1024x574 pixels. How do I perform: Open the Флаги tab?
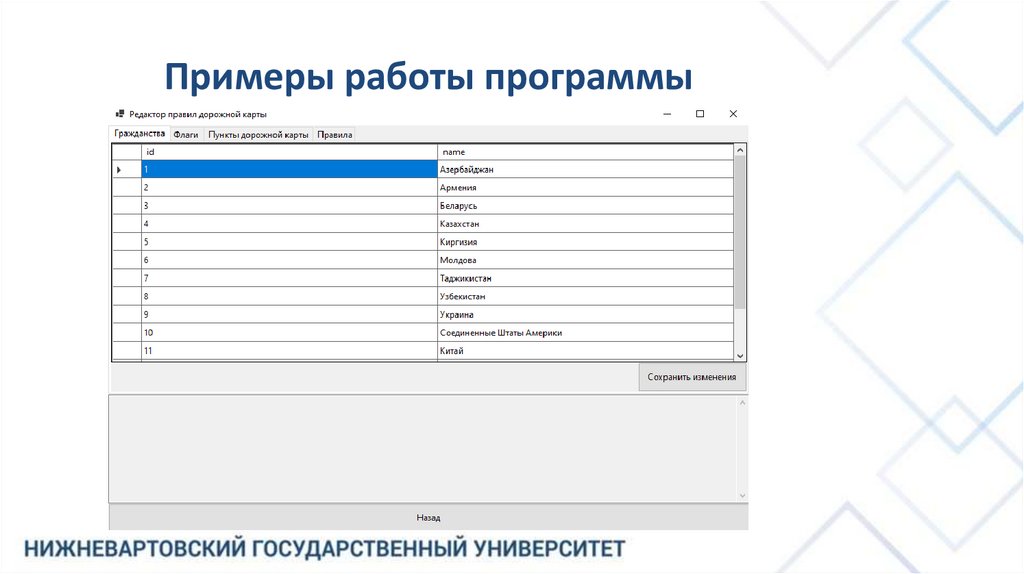(186, 135)
